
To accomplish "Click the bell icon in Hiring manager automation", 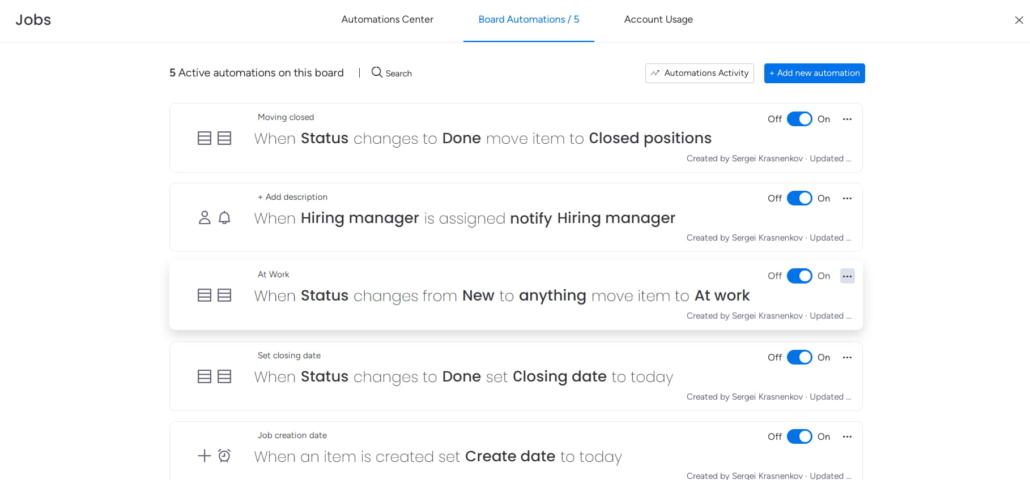I will 224,217.
